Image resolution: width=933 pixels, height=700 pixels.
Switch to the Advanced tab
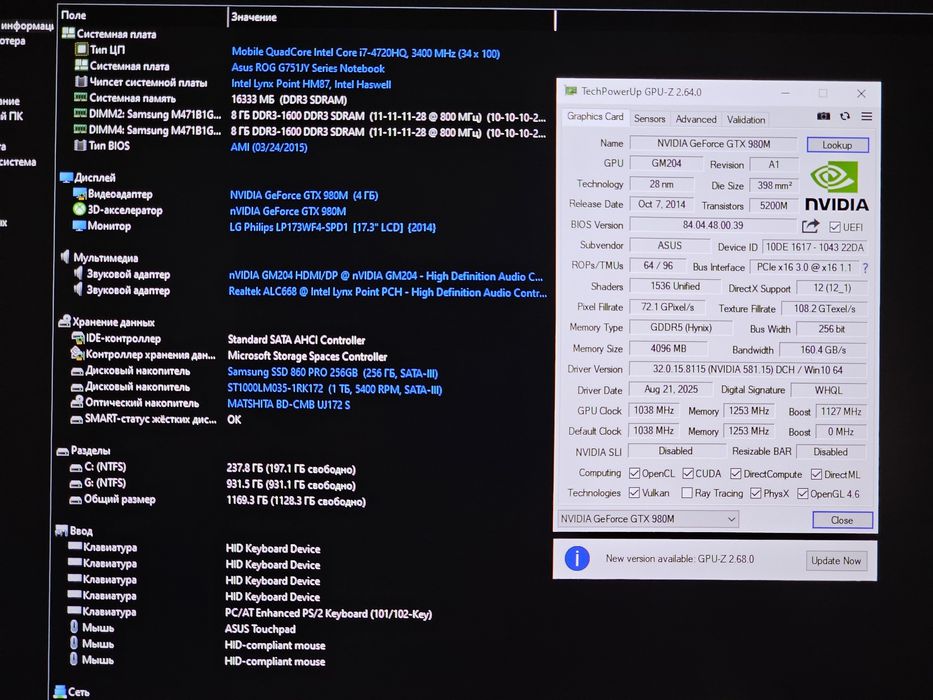pos(696,119)
